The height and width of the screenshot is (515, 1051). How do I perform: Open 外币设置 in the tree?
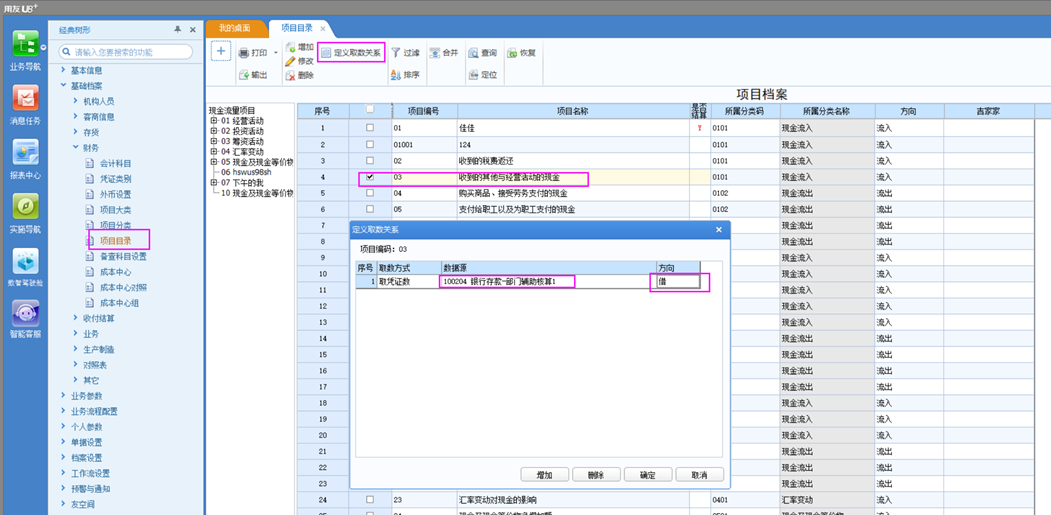tap(115, 194)
